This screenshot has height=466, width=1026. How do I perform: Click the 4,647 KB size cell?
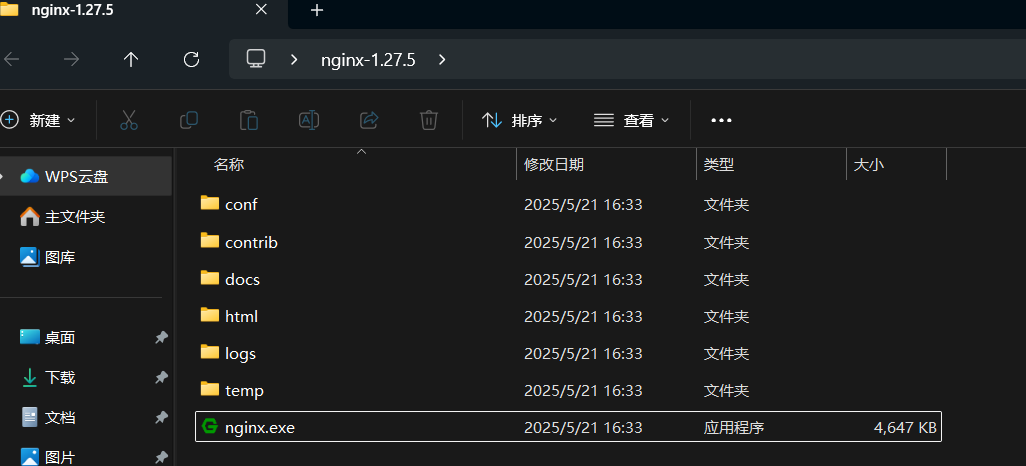(x=905, y=428)
